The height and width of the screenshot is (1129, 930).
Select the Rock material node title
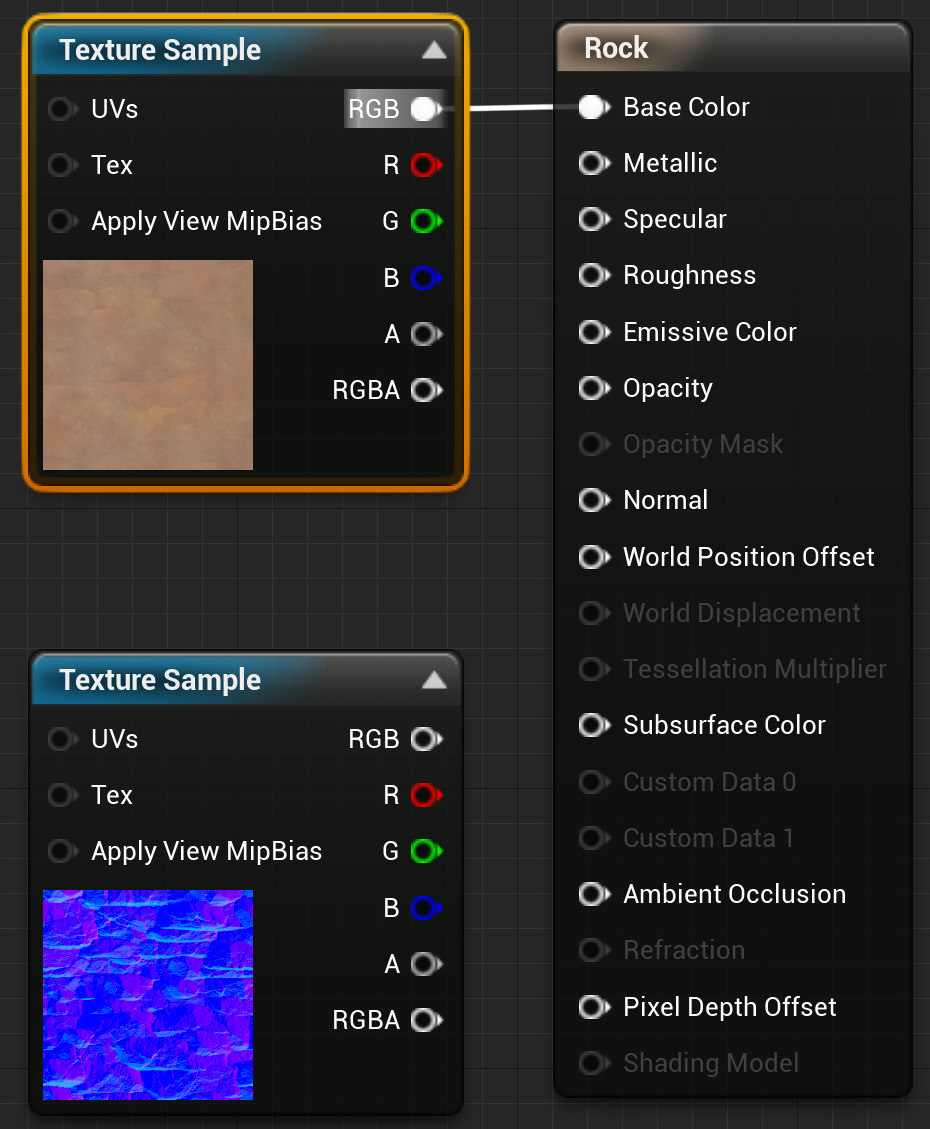617,48
